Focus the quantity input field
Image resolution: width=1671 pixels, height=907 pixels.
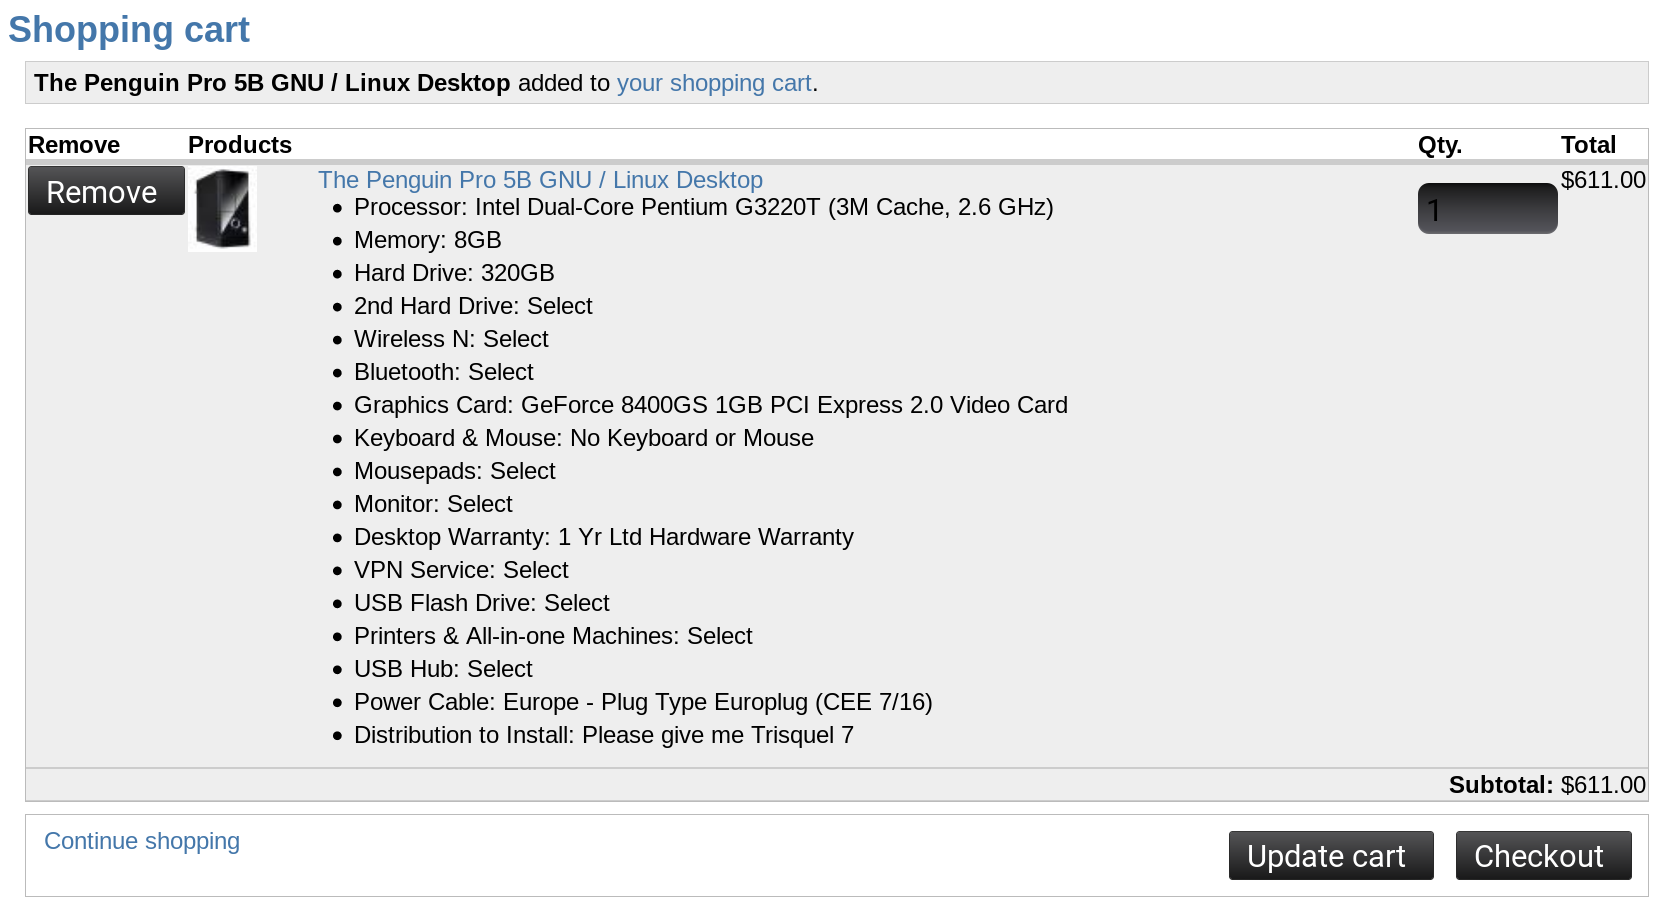click(1486, 209)
